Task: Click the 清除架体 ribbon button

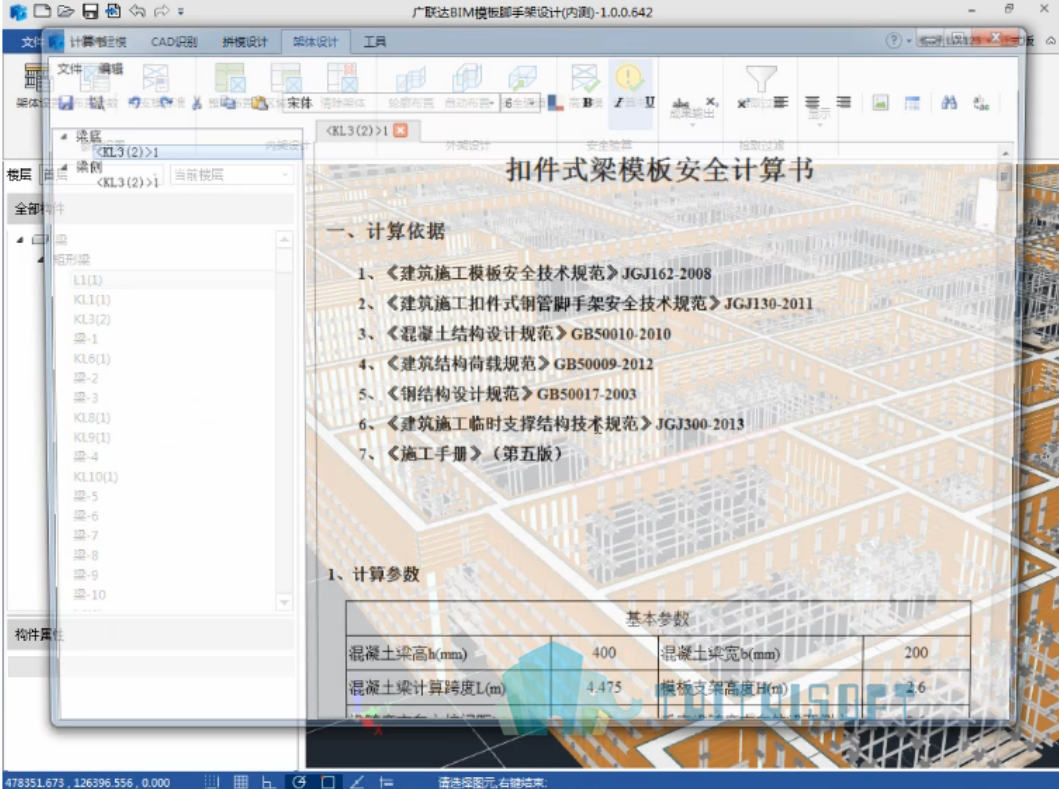Action: pyautogui.click(x=342, y=85)
